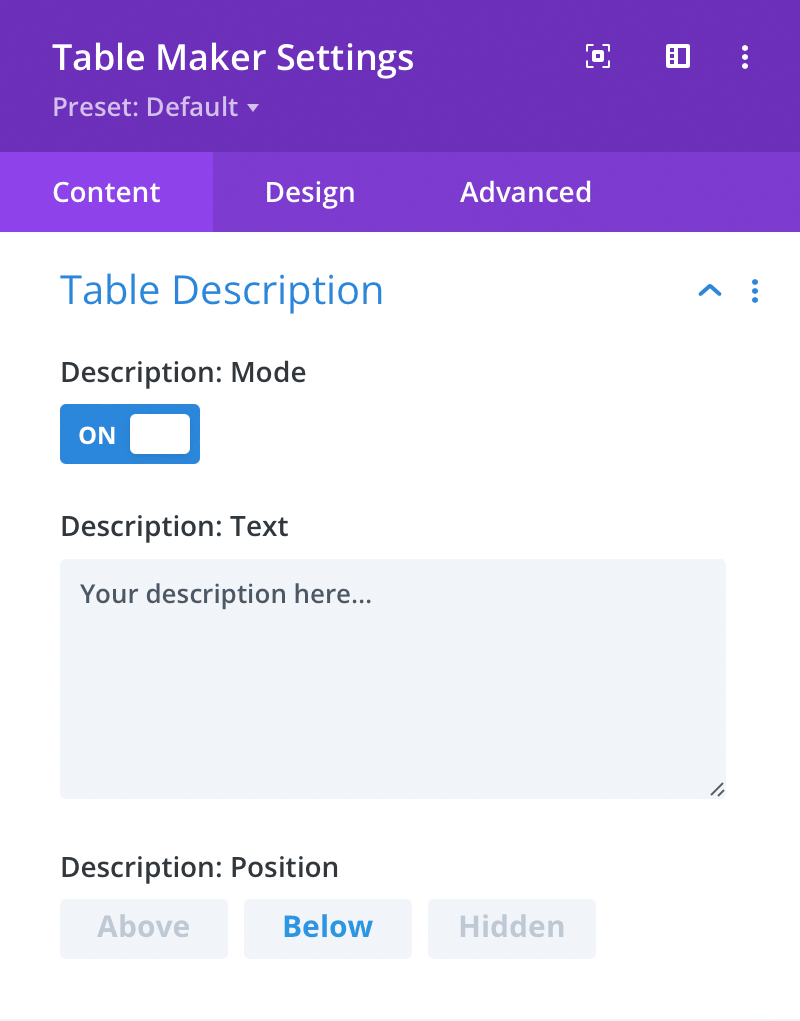The width and height of the screenshot is (800, 1021).
Task: Click the Description: Mode label
Action: coord(183,372)
